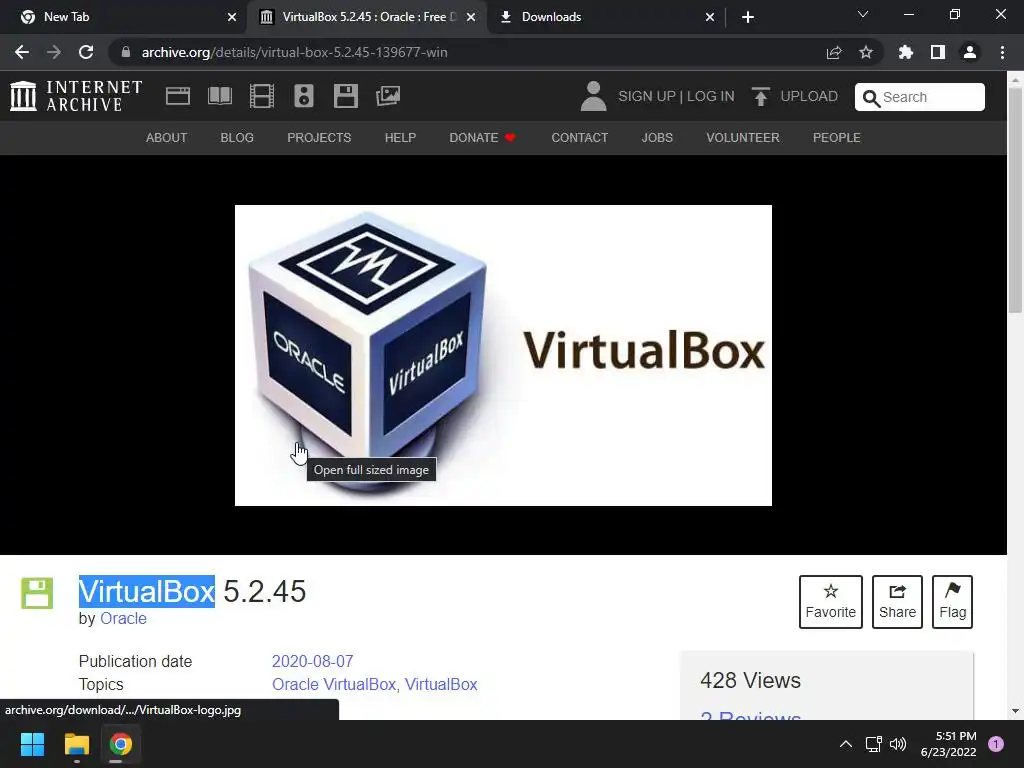Click the page vertical scrollbar thumb
Screen dimensions: 1024x768
click(x=1015, y=202)
